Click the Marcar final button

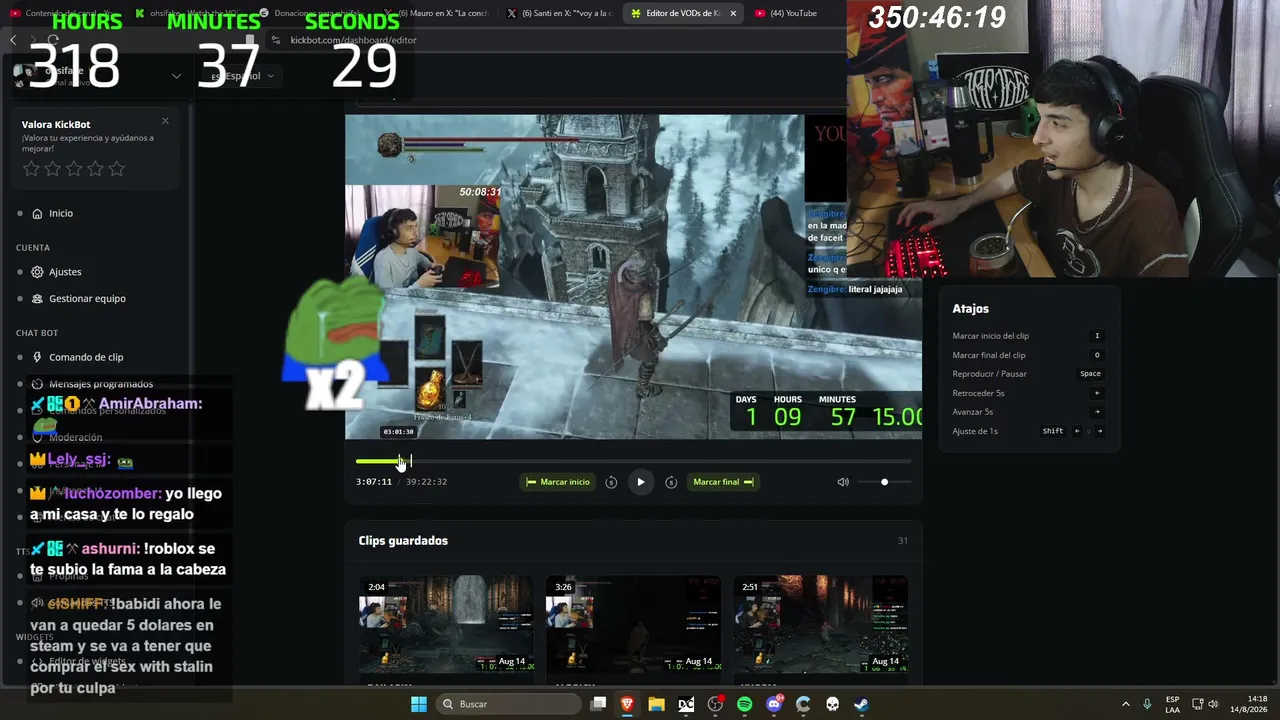[723, 482]
